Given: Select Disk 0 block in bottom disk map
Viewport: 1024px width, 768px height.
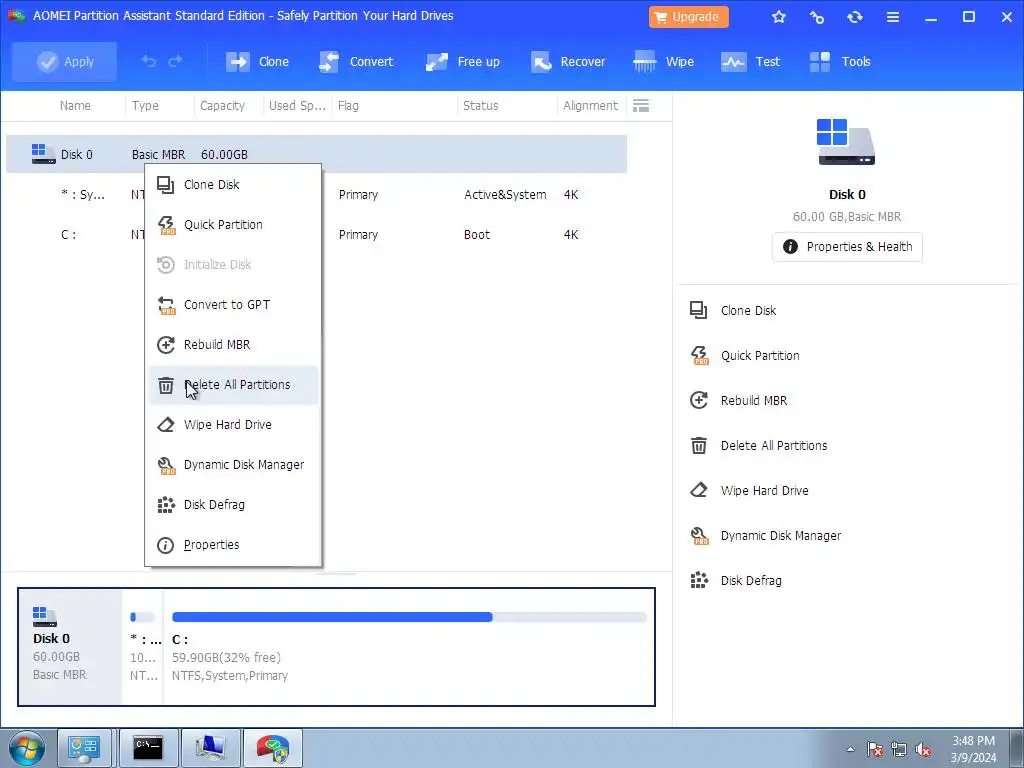Looking at the screenshot, I should pyautogui.click(x=70, y=647).
